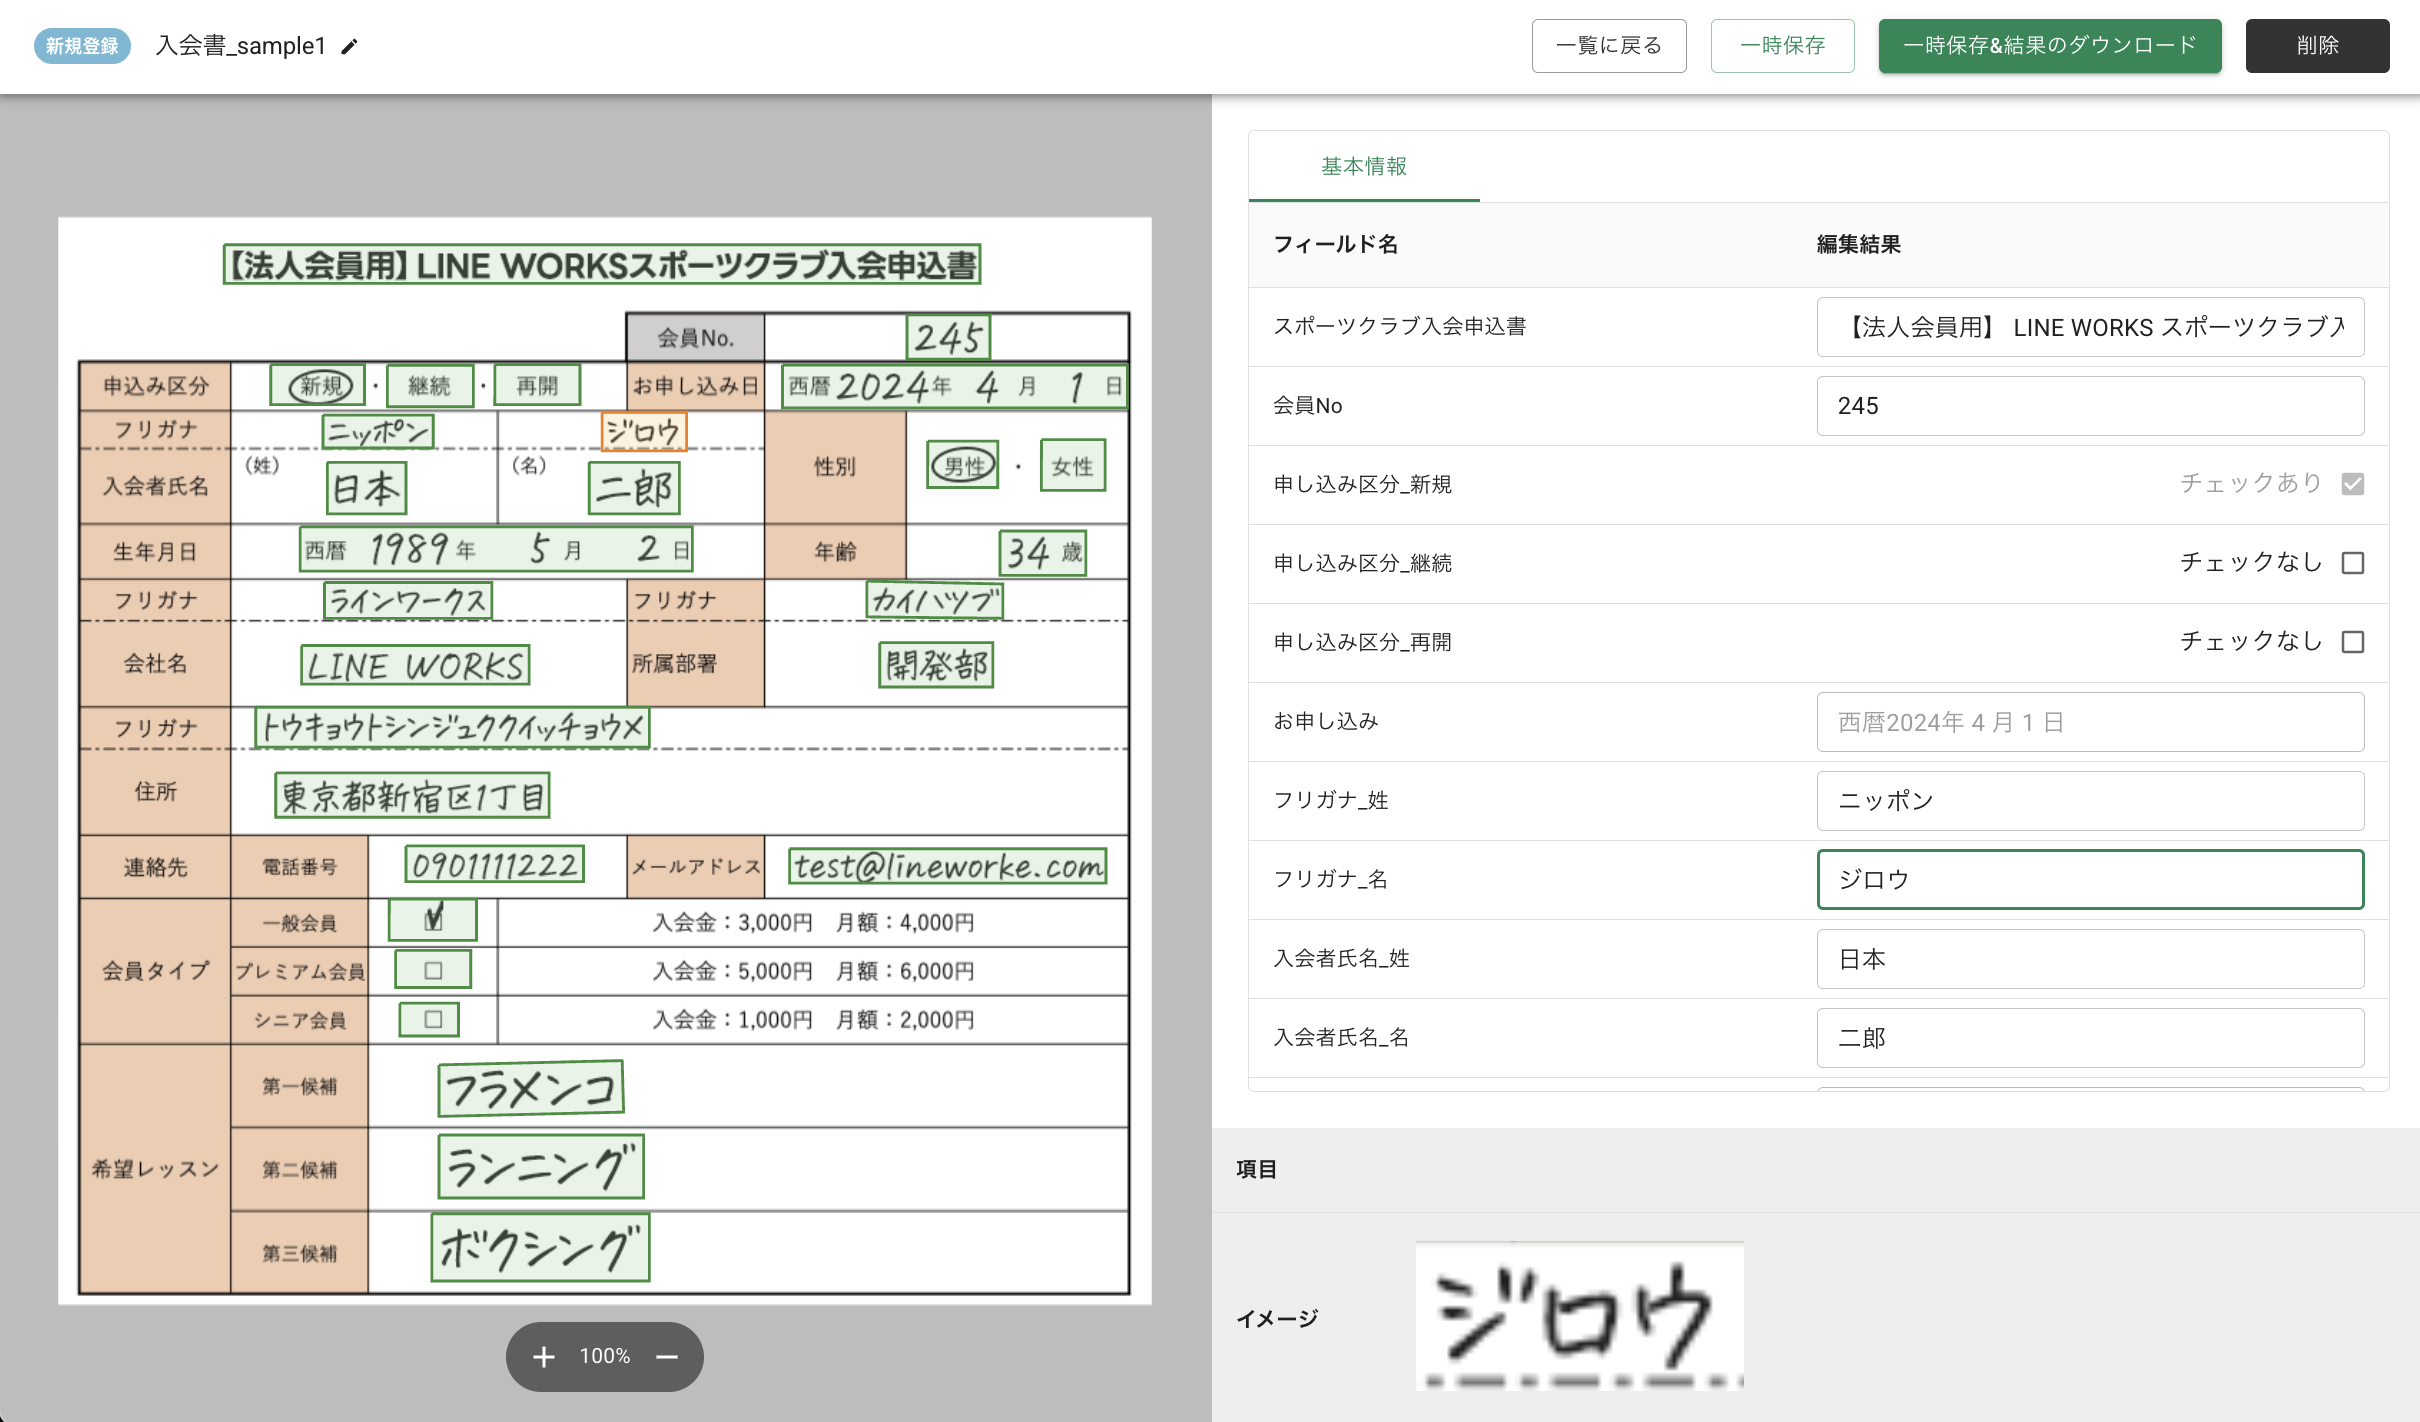The width and height of the screenshot is (2420, 1422).
Task: Click the 一覧に戻る button
Action: (x=1608, y=45)
